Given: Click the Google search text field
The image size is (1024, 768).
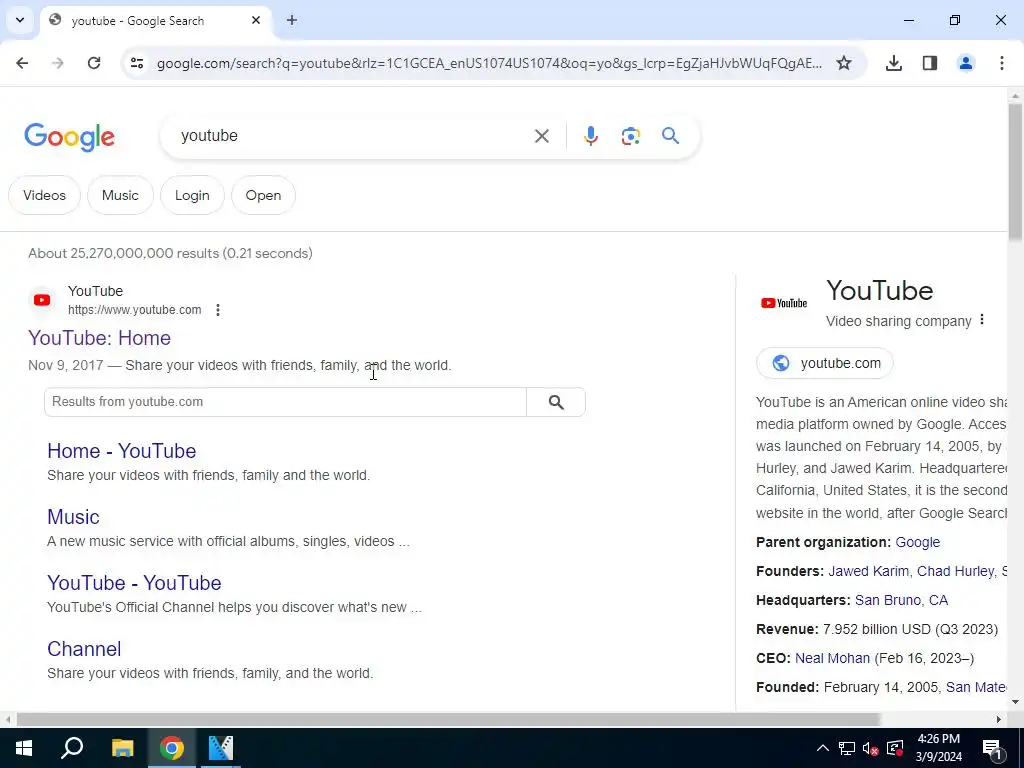Looking at the screenshot, I should 353,136.
